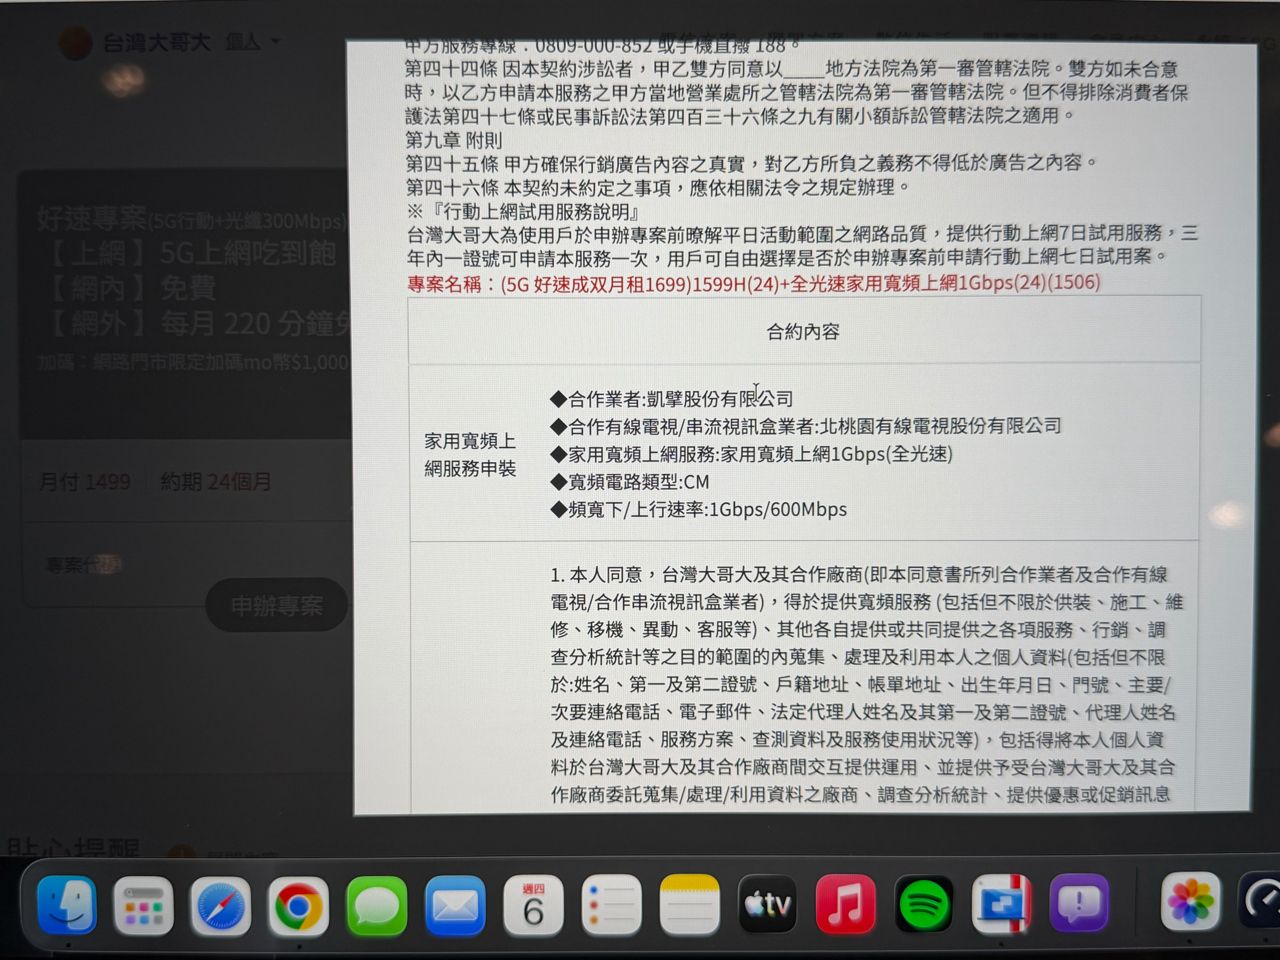
Task: Click the 合約內容 table header
Action: pos(803,331)
